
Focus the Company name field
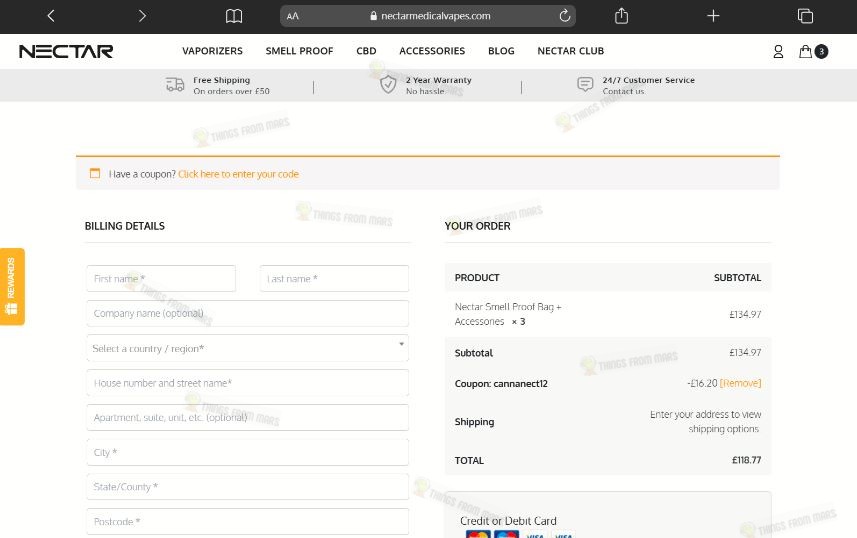coord(248,313)
